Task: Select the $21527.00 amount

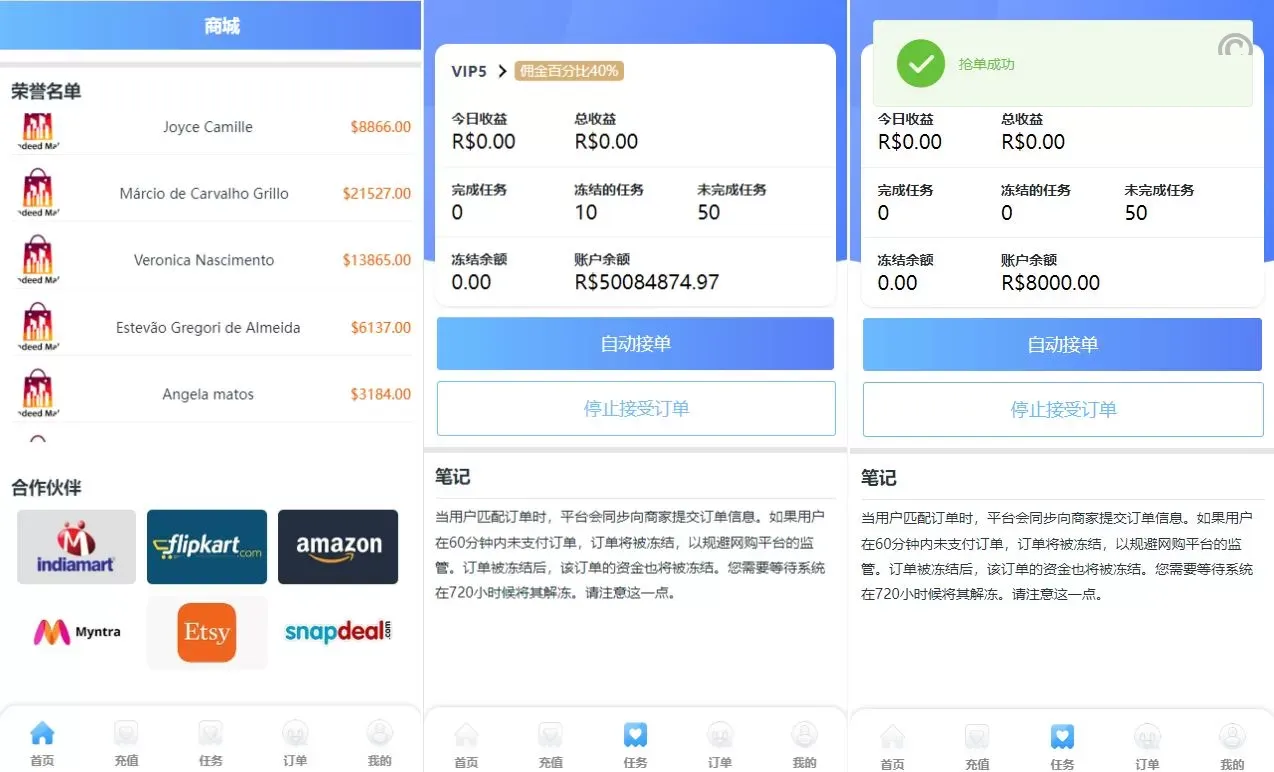Action: pos(376,193)
